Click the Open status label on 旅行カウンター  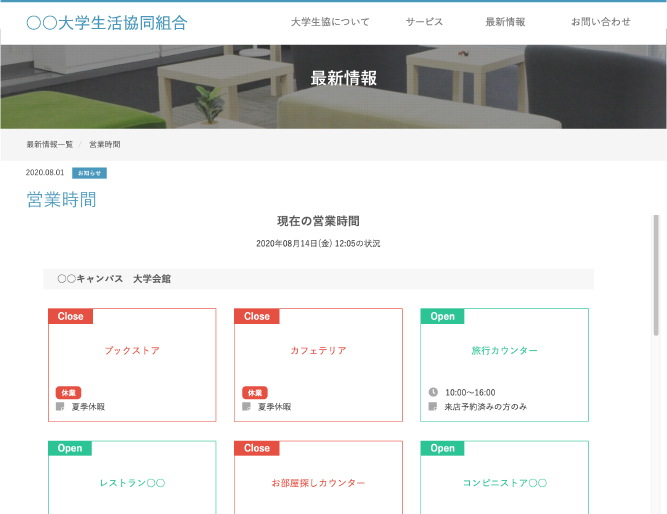click(x=442, y=316)
